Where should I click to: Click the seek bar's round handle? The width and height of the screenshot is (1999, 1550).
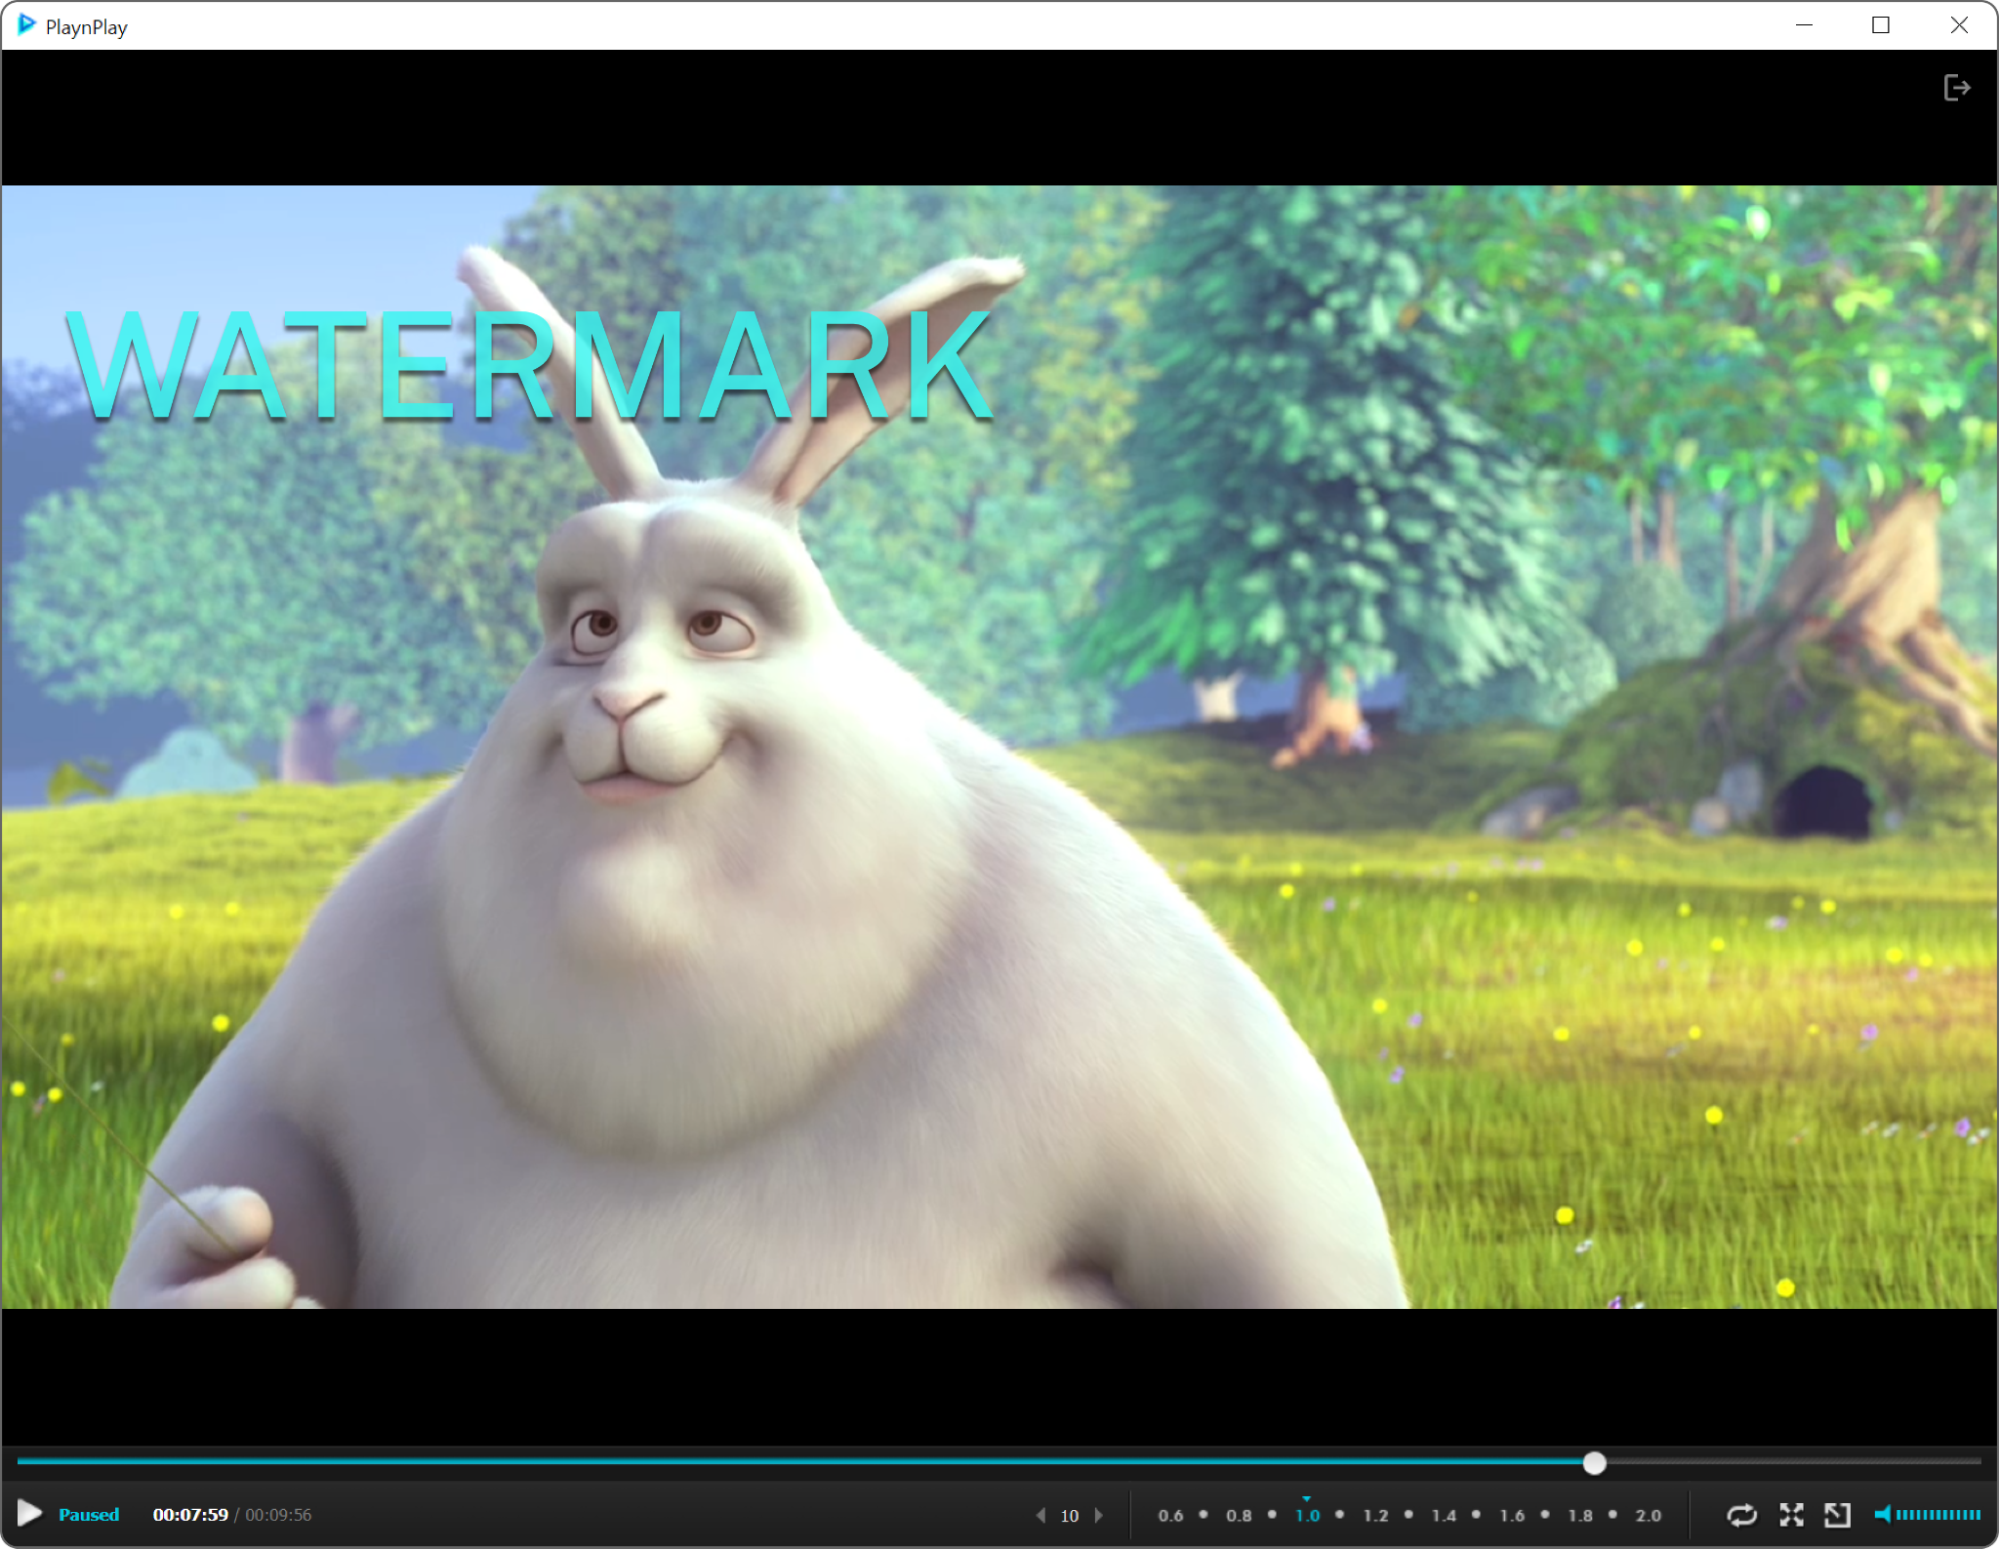[x=1594, y=1463]
